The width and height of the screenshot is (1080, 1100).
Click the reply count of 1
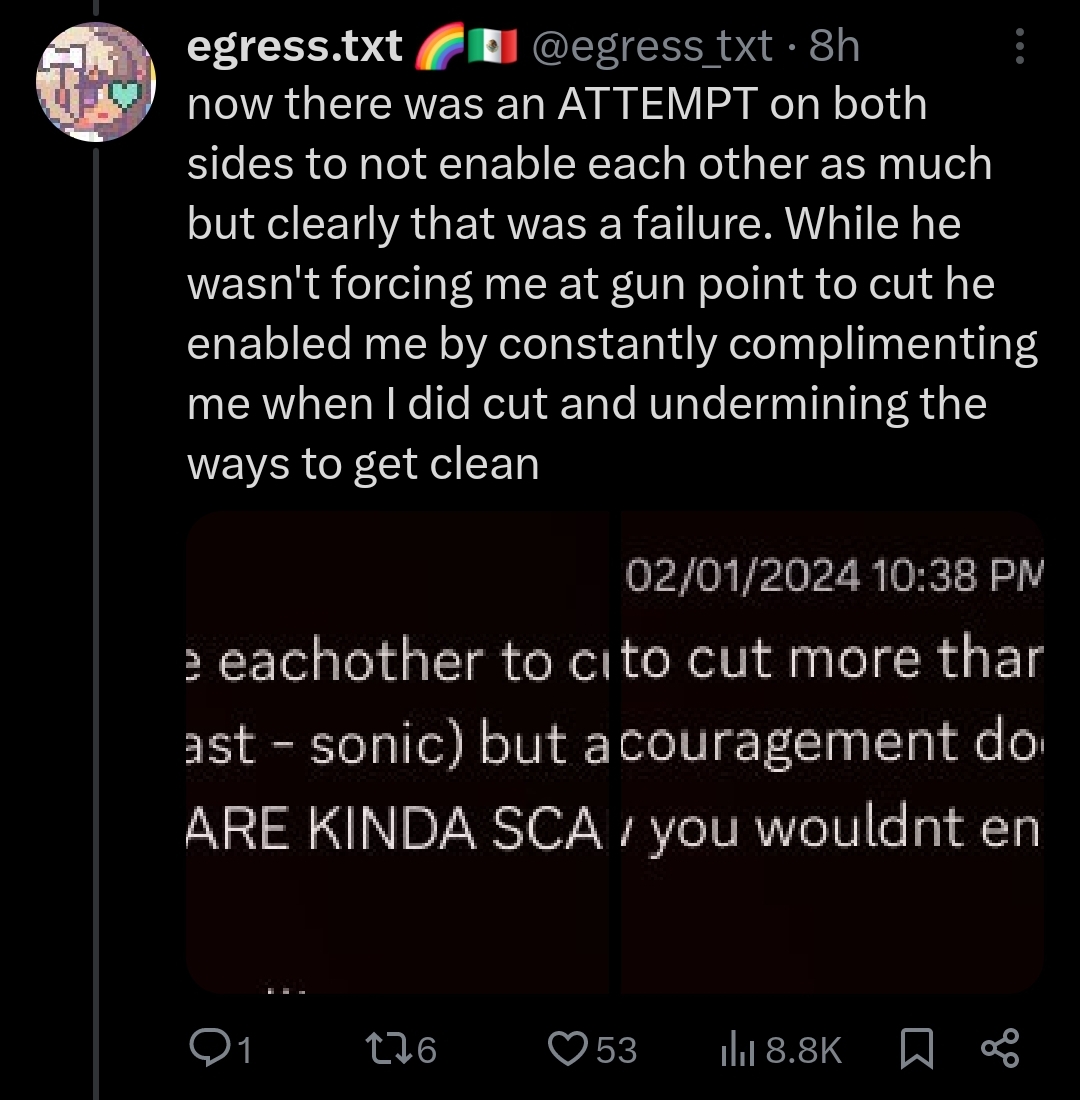[242, 1049]
